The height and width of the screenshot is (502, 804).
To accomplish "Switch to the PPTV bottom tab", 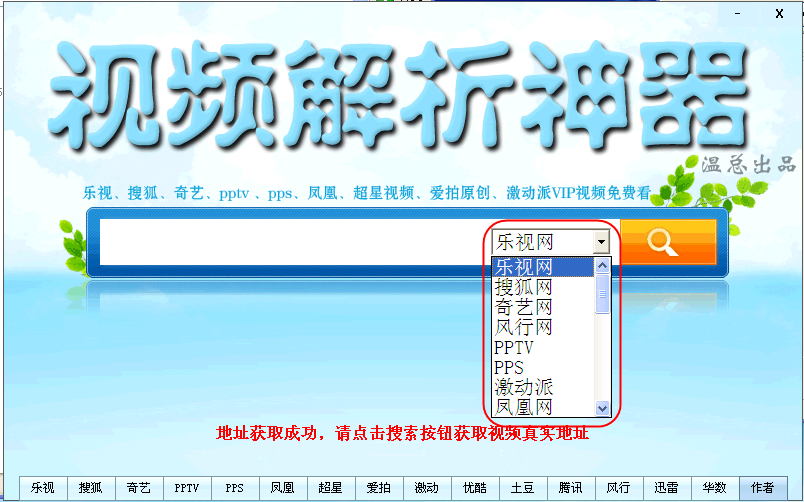I will [187, 487].
